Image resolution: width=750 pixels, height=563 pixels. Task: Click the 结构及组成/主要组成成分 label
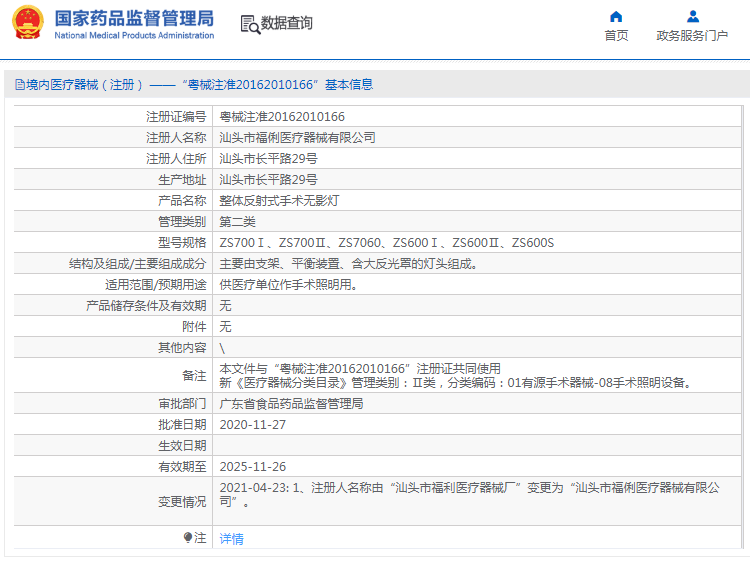coord(137,264)
